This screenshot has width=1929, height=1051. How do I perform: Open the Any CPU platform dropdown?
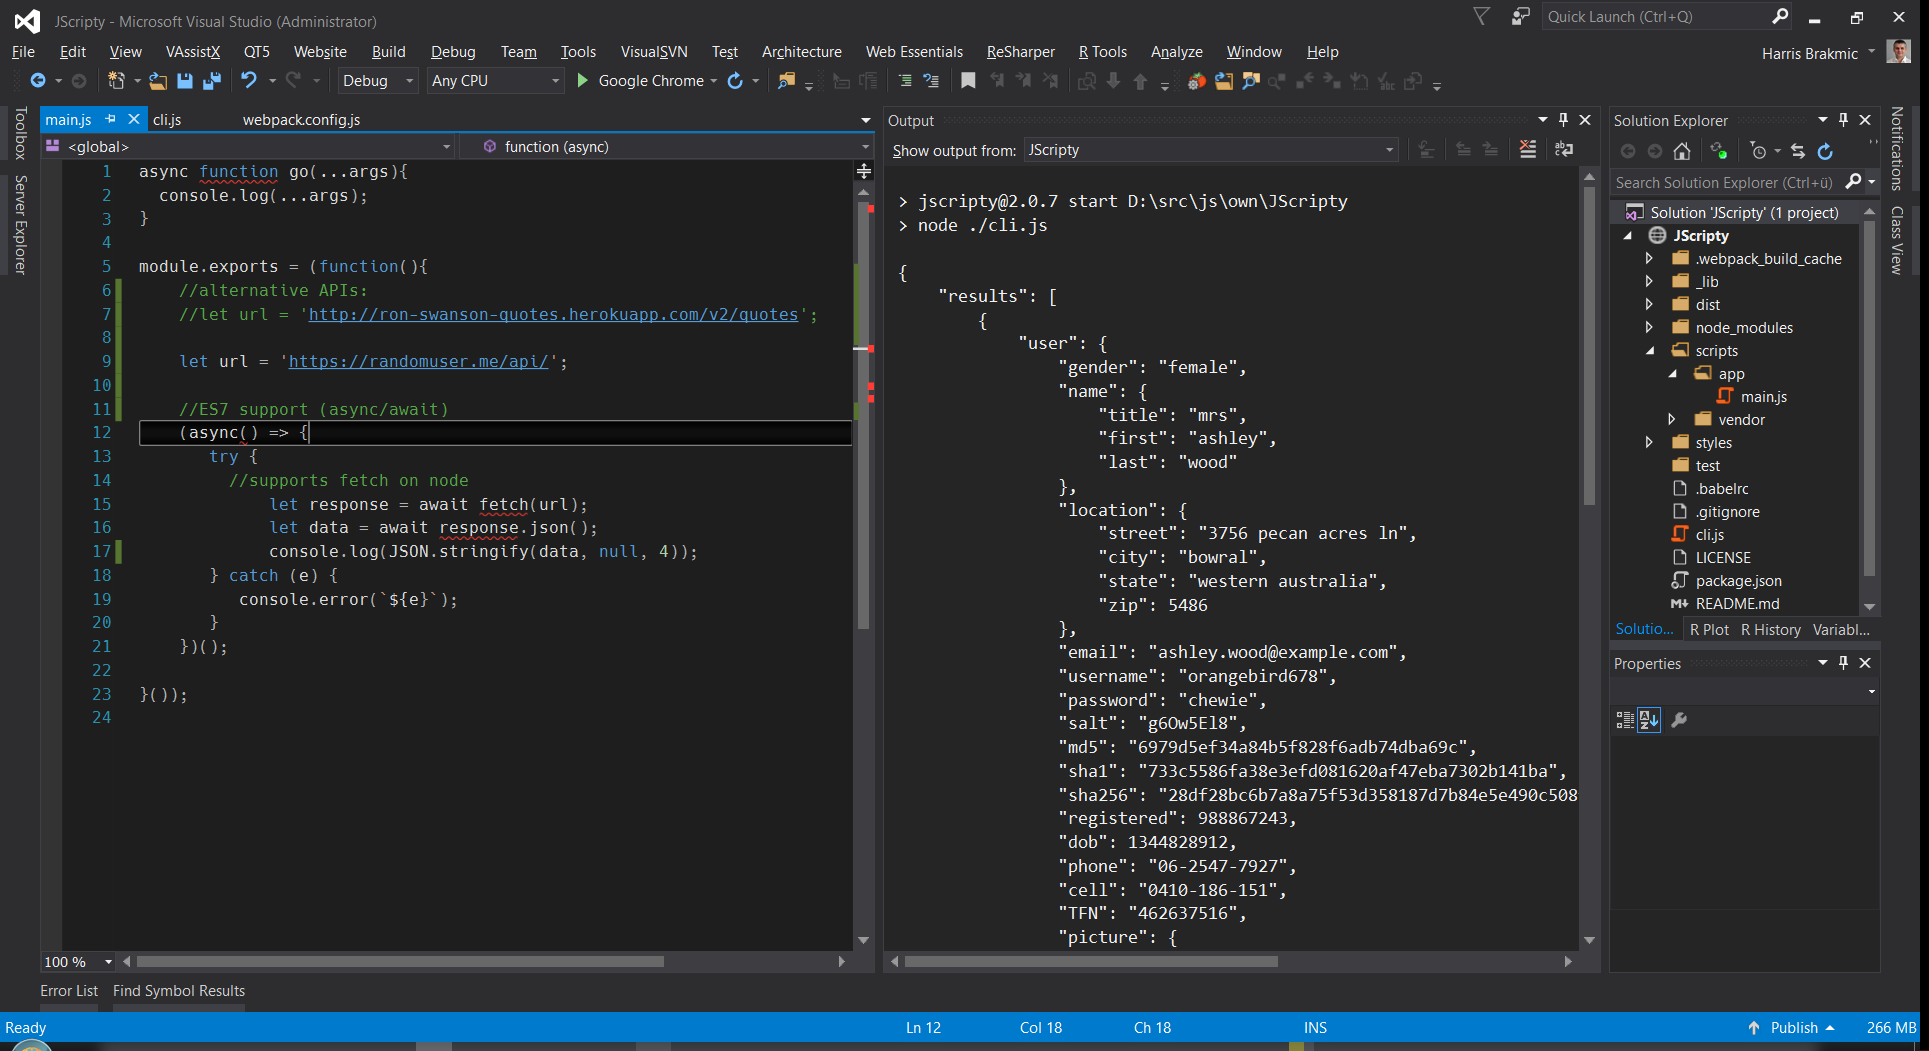(494, 81)
